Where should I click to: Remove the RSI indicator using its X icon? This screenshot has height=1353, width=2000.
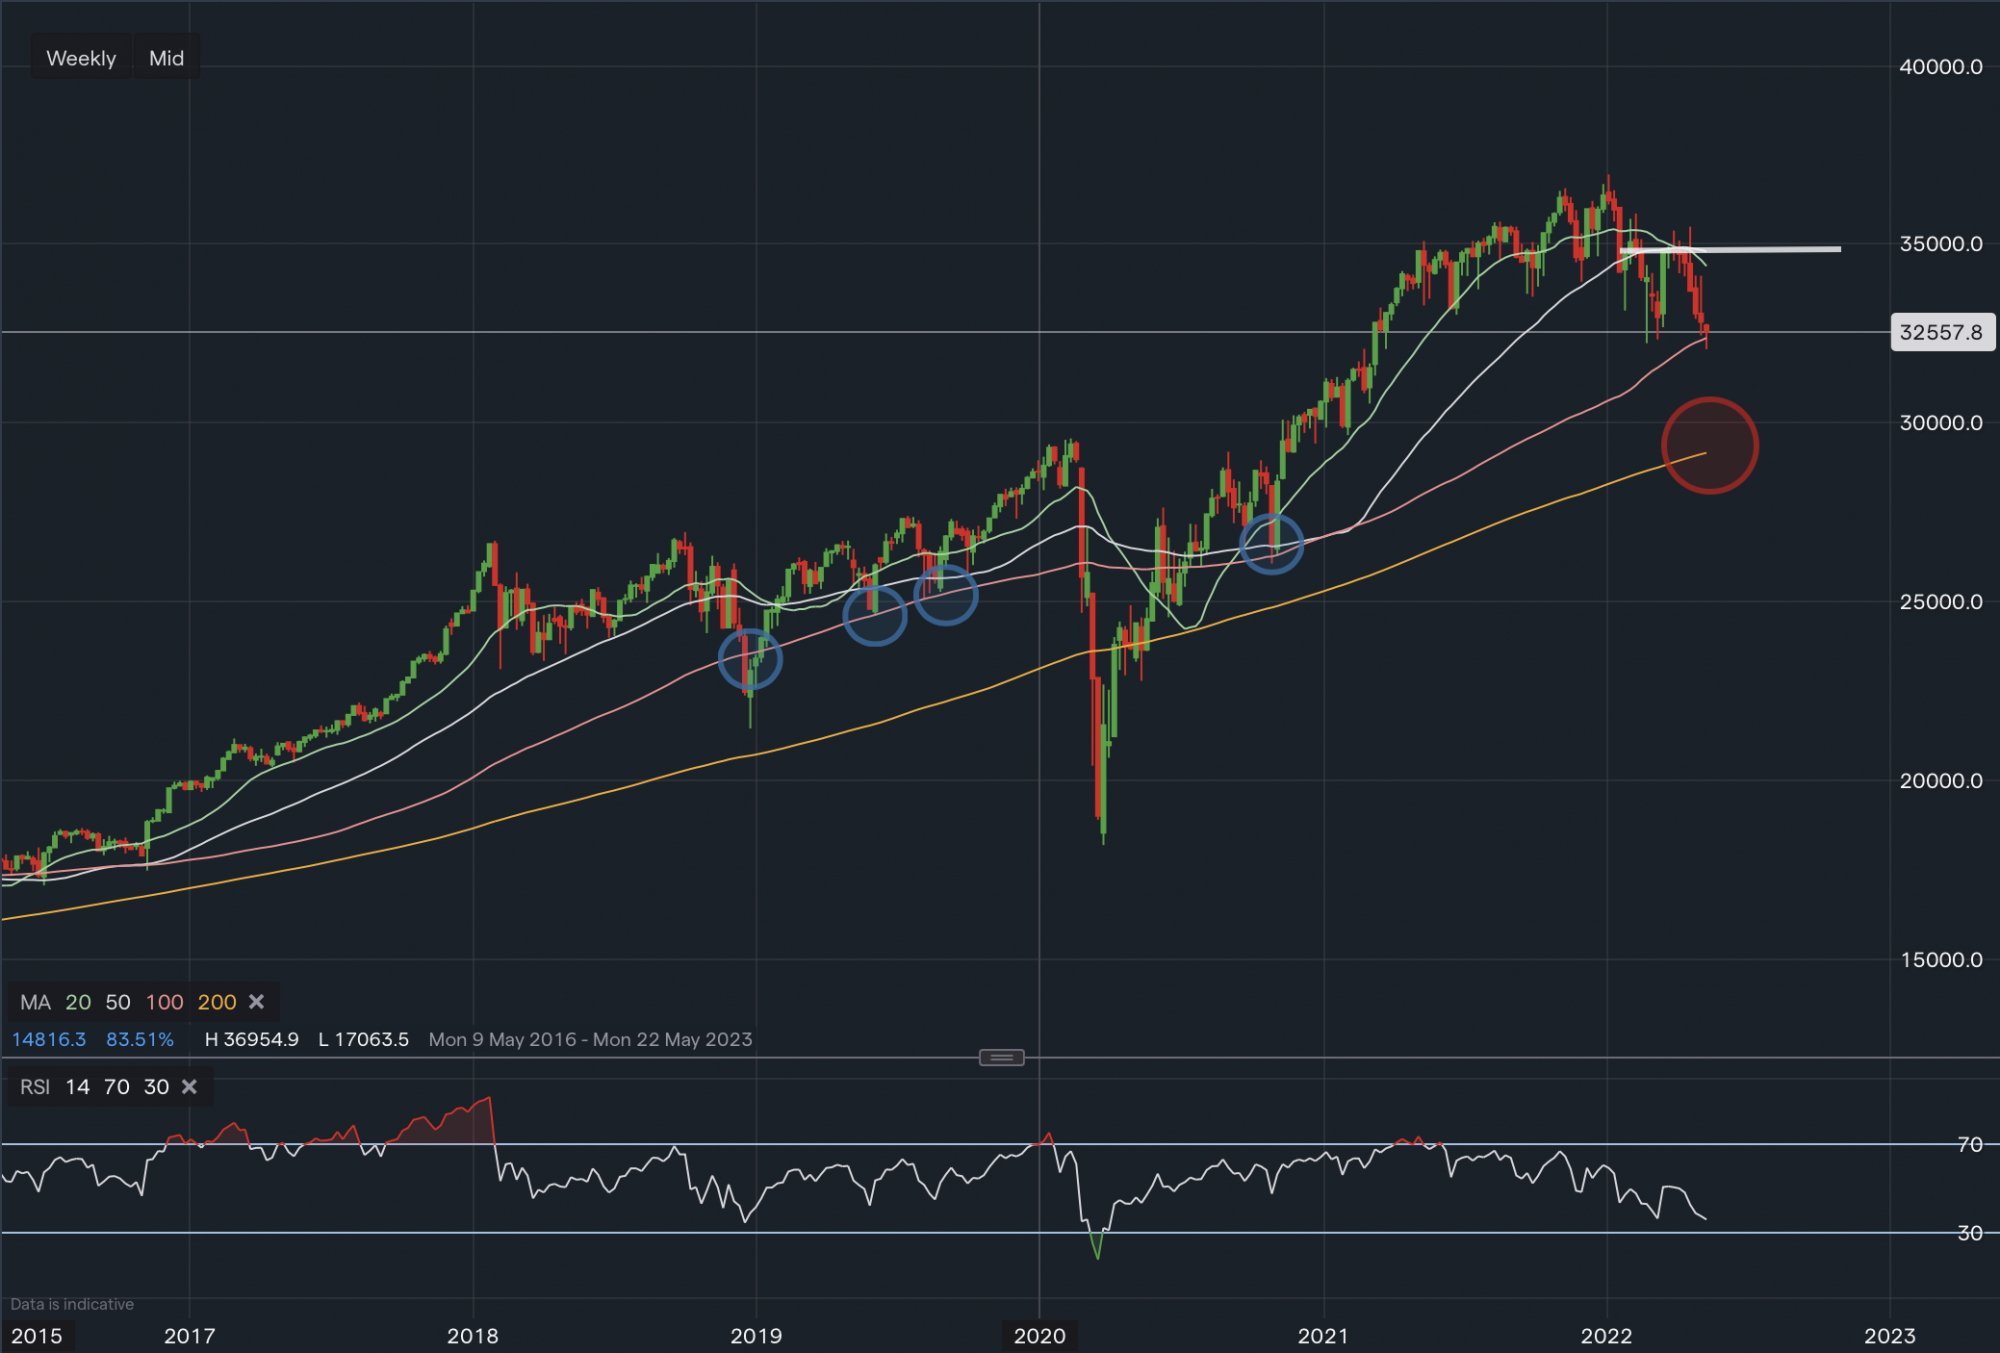(x=189, y=1087)
